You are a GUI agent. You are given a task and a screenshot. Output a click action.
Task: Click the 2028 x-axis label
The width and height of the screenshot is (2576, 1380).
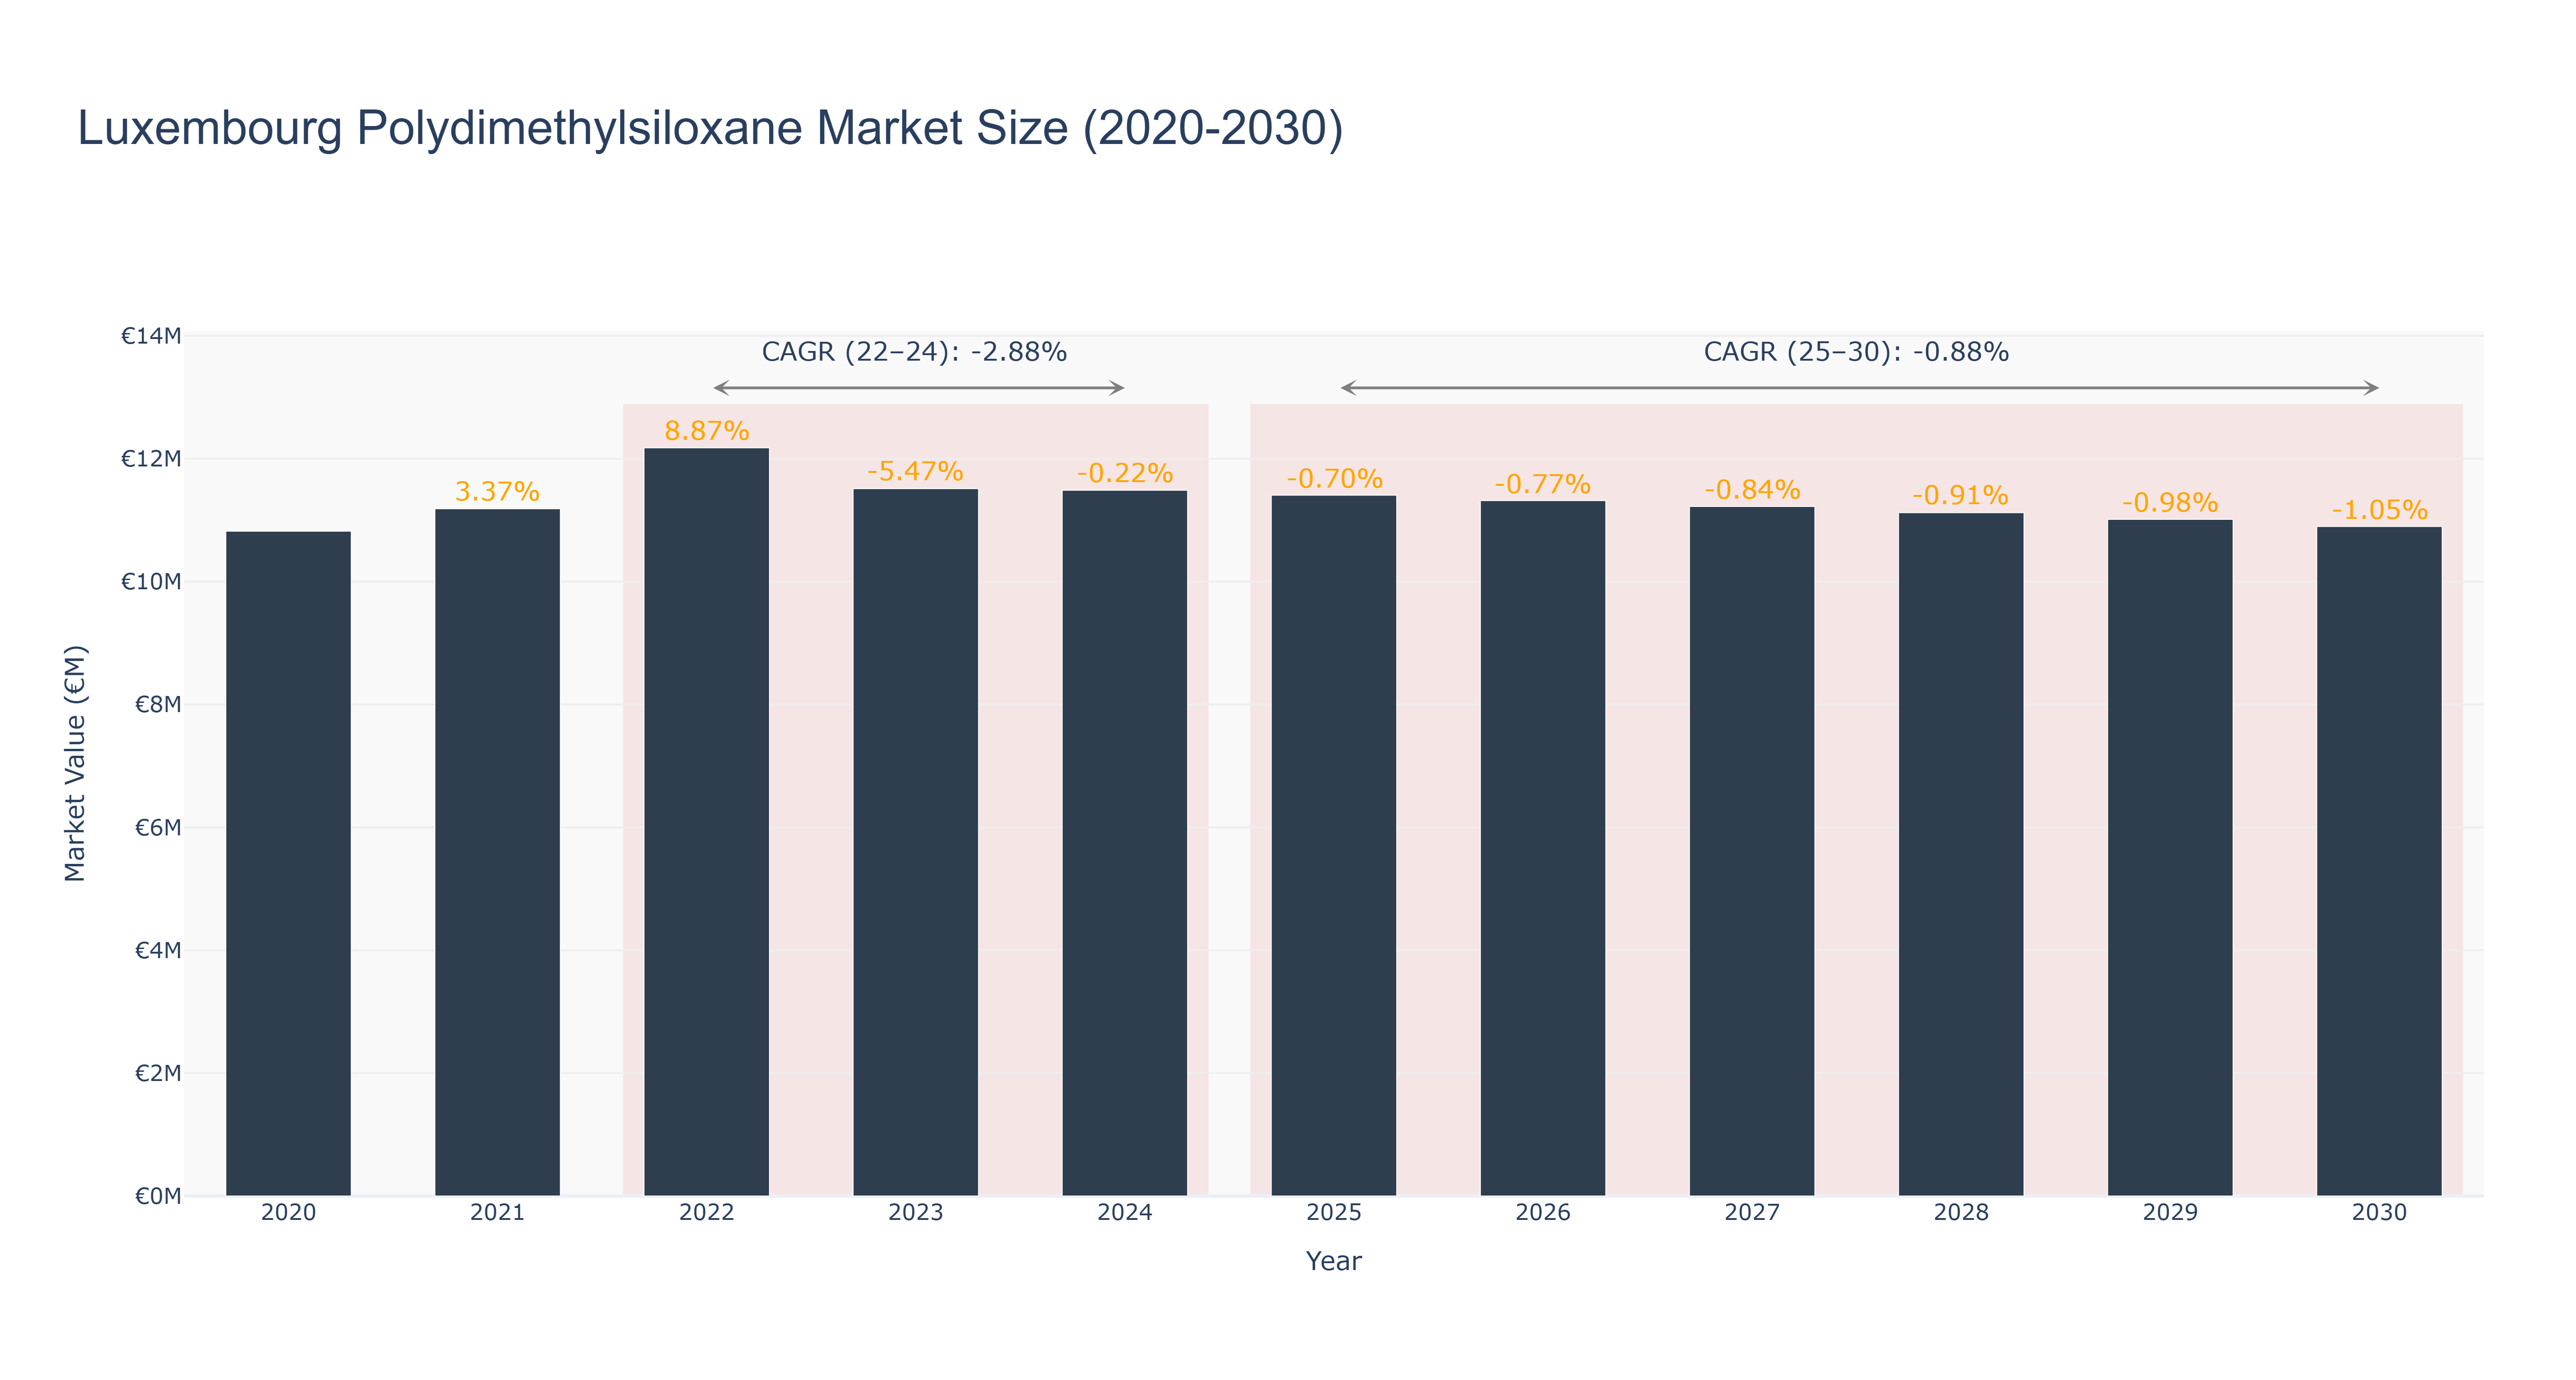(x=1960, y=1213)
